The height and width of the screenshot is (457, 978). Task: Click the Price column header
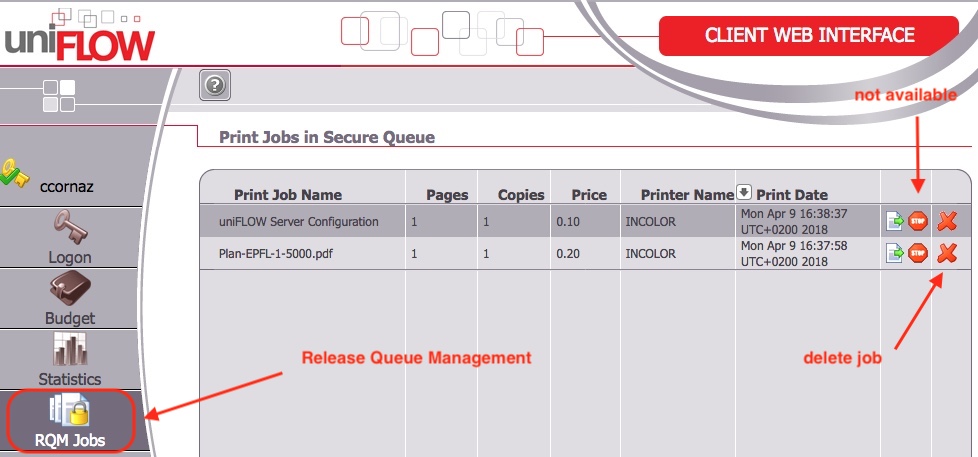tap(589, 195)
